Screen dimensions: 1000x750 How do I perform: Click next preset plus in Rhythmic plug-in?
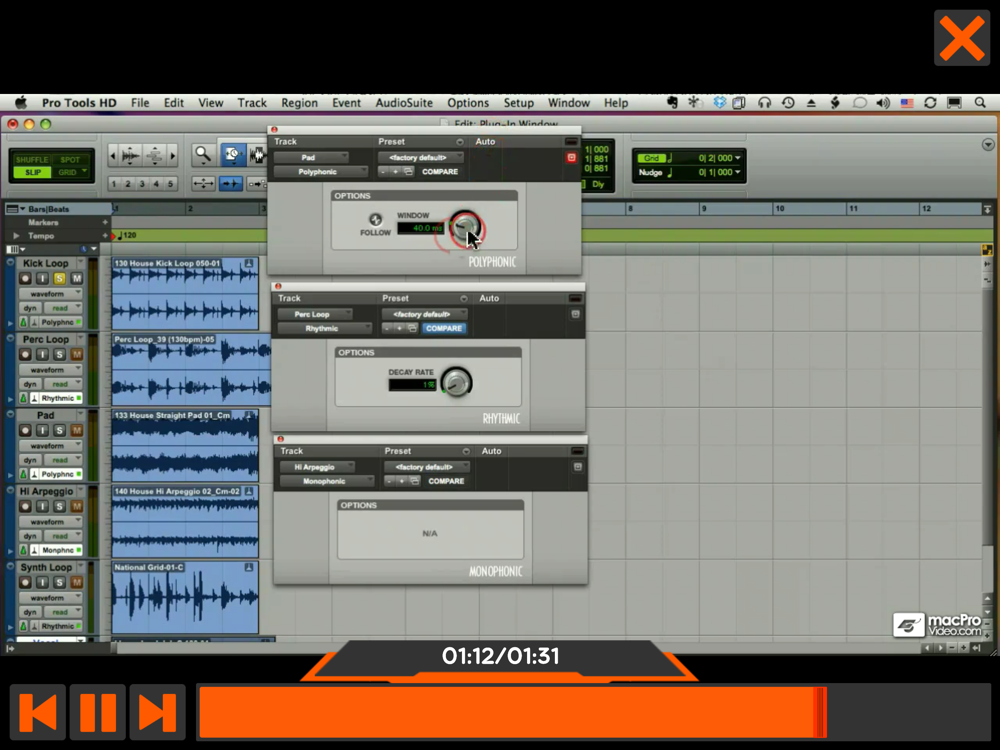399,328
